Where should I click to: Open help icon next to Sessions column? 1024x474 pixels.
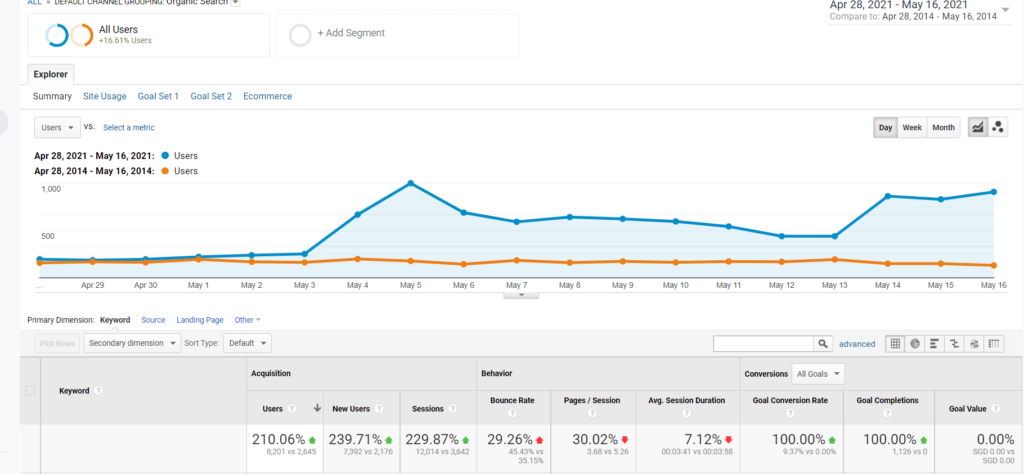click(x=452, y=409)
